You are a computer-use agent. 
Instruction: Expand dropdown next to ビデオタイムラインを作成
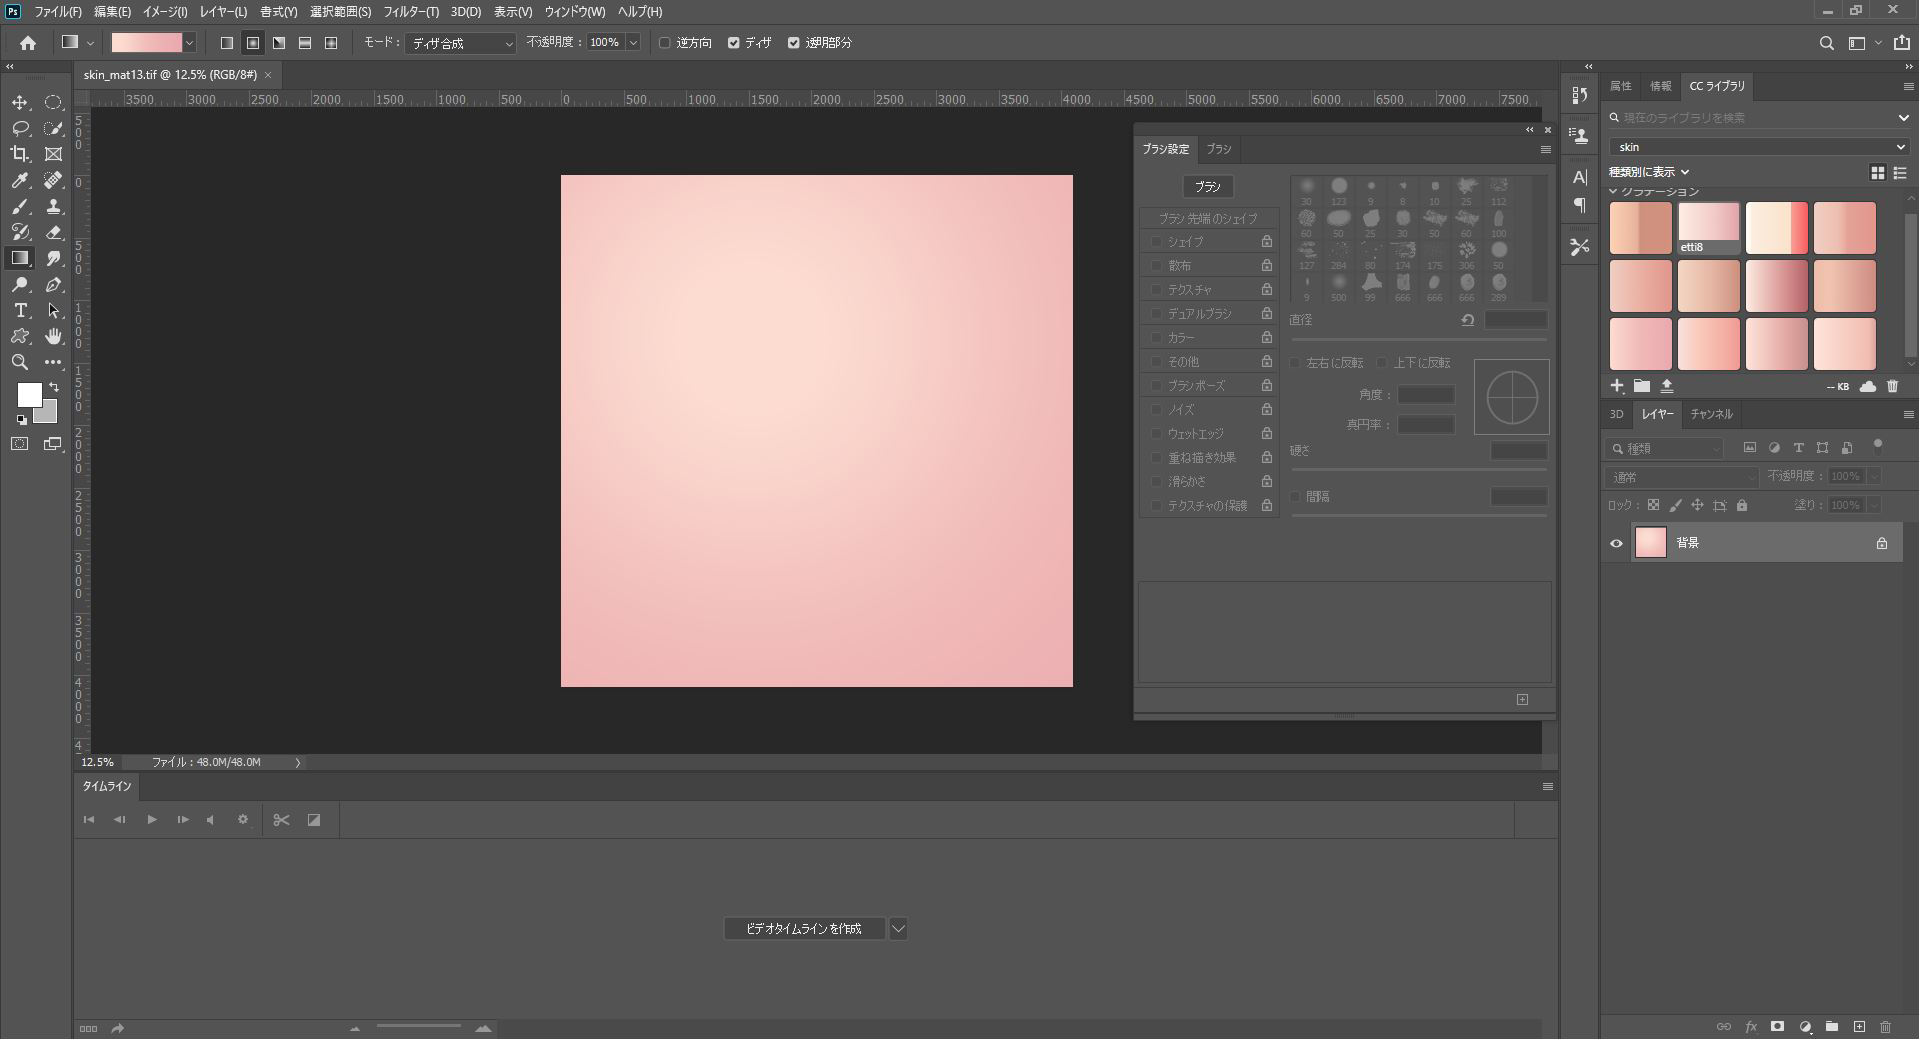coord(898,929)
